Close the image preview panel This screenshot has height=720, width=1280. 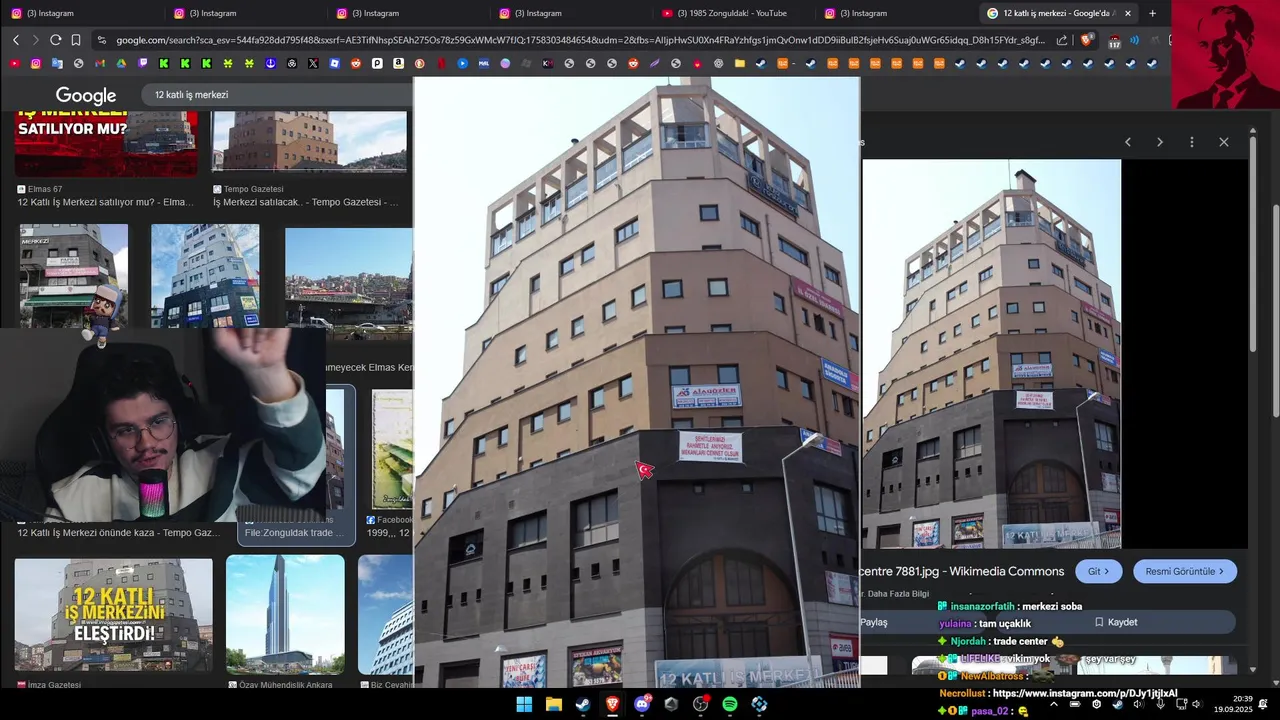1223,142
